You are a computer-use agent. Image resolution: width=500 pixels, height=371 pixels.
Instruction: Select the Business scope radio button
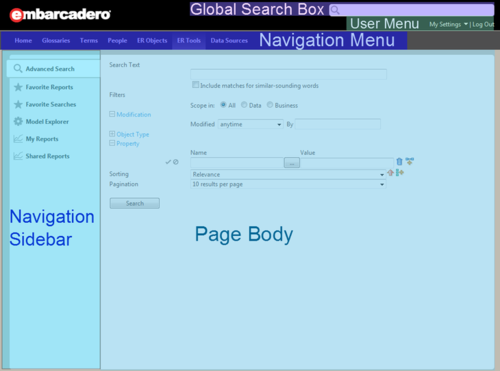[x=270, y=105]
